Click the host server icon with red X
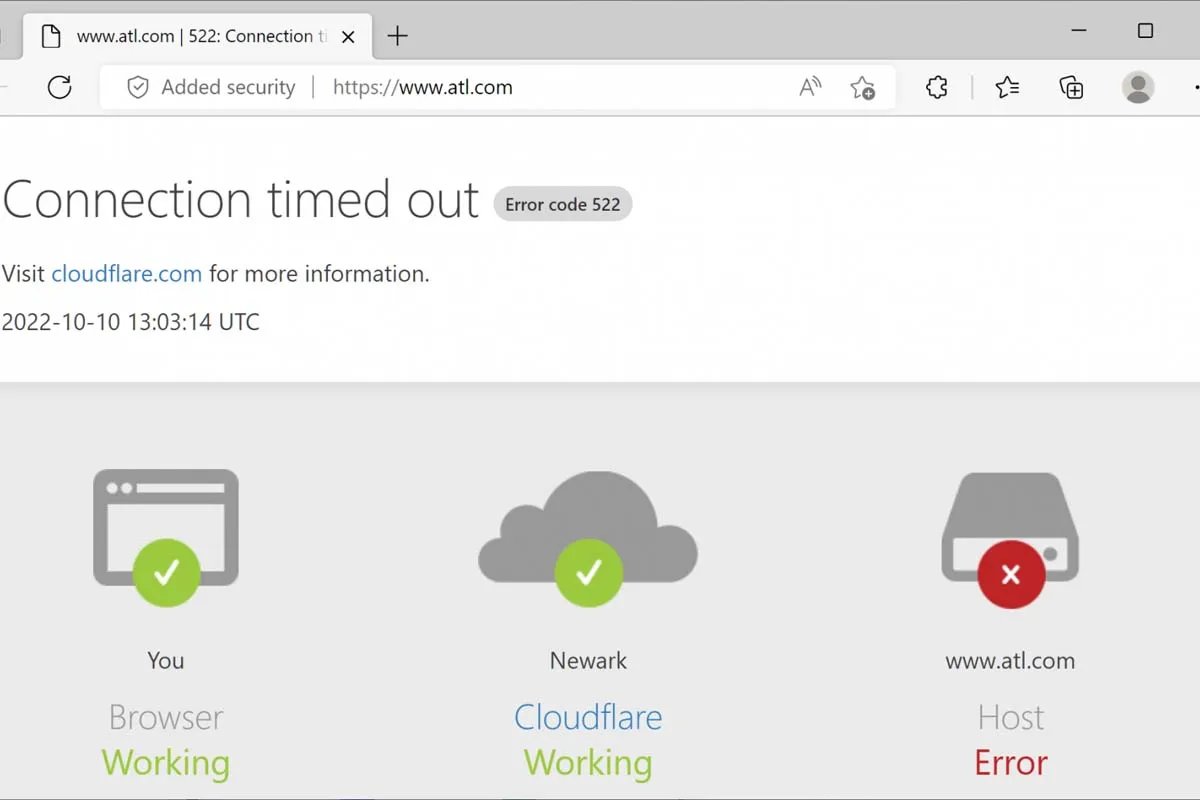This screenshot has width=1200, height=800. 1010,541
